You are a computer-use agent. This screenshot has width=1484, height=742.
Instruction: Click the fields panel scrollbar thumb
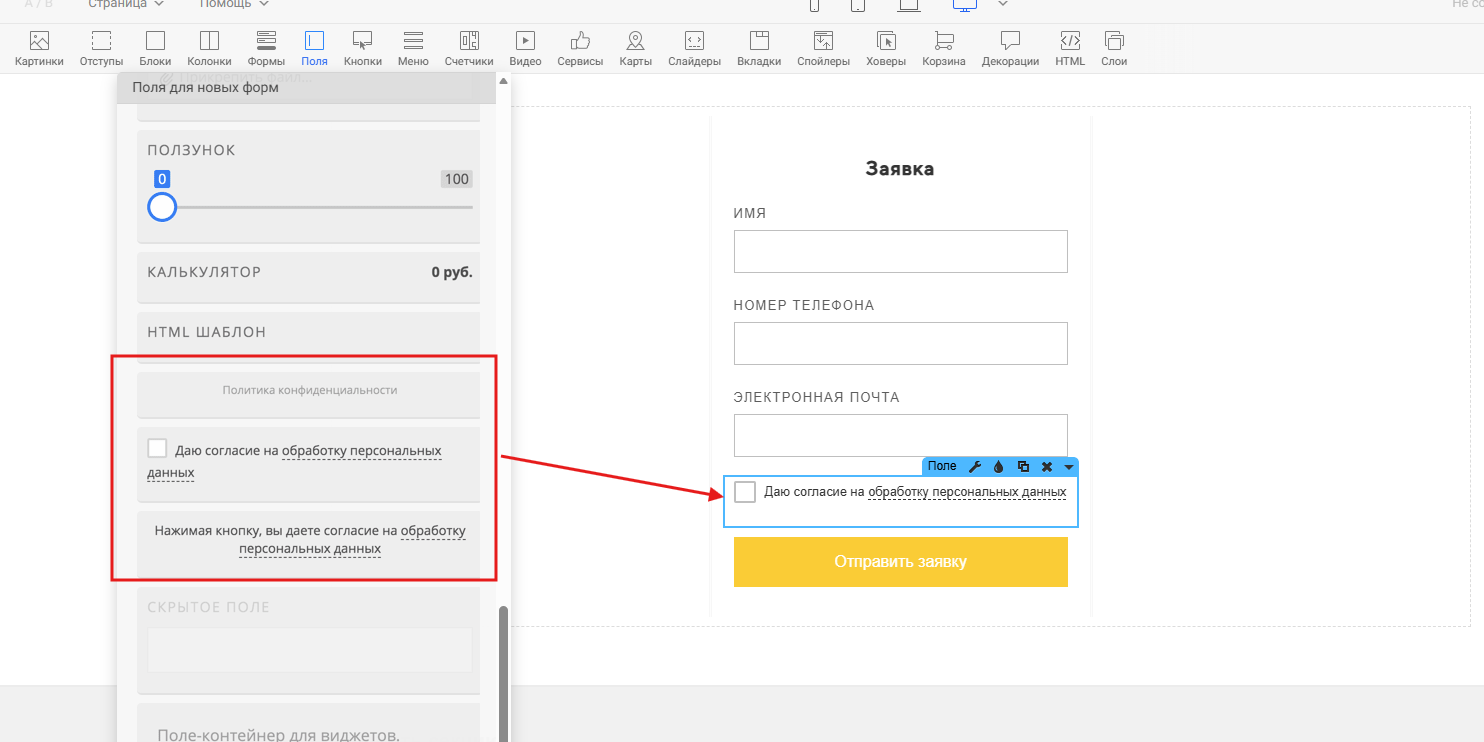click(x=504, y=672)
